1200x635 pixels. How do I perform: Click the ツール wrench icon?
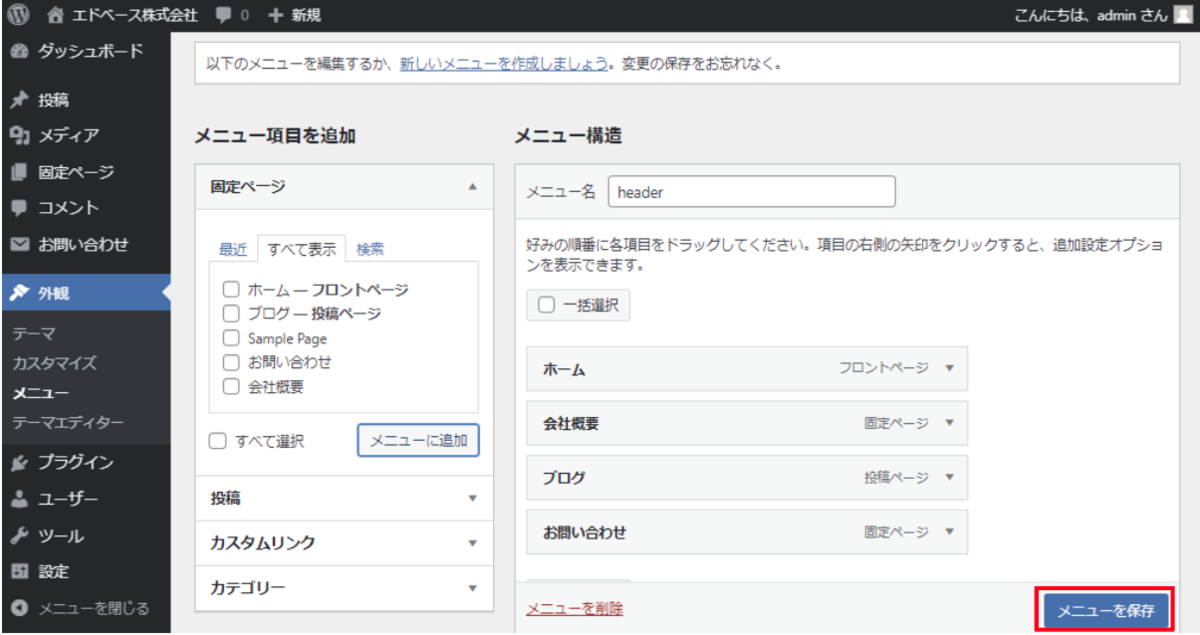click(19, 536)
